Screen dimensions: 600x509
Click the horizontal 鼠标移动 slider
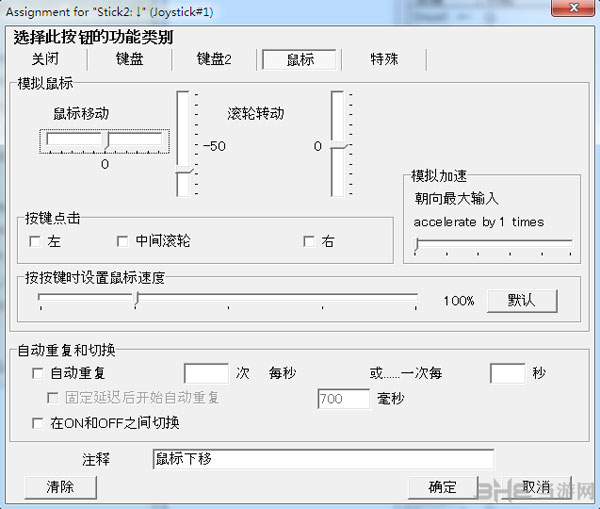click(104, 141)
